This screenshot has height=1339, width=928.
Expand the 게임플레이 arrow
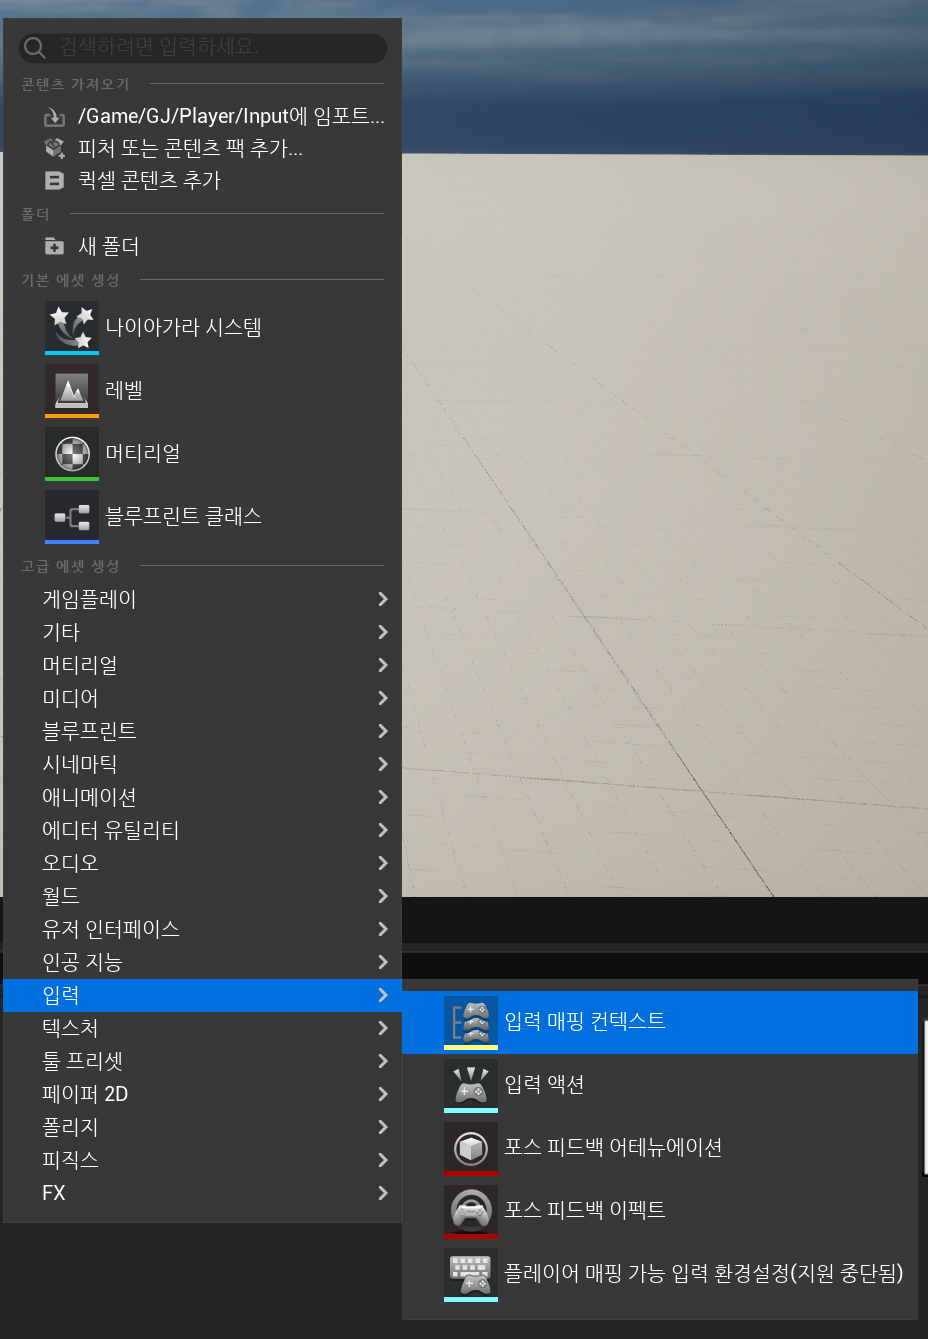(x=382, y=599)
